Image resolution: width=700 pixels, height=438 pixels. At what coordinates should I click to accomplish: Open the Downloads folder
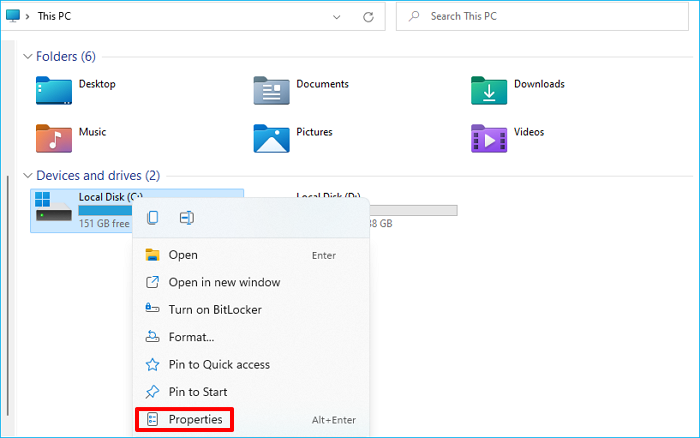point(490,90)
